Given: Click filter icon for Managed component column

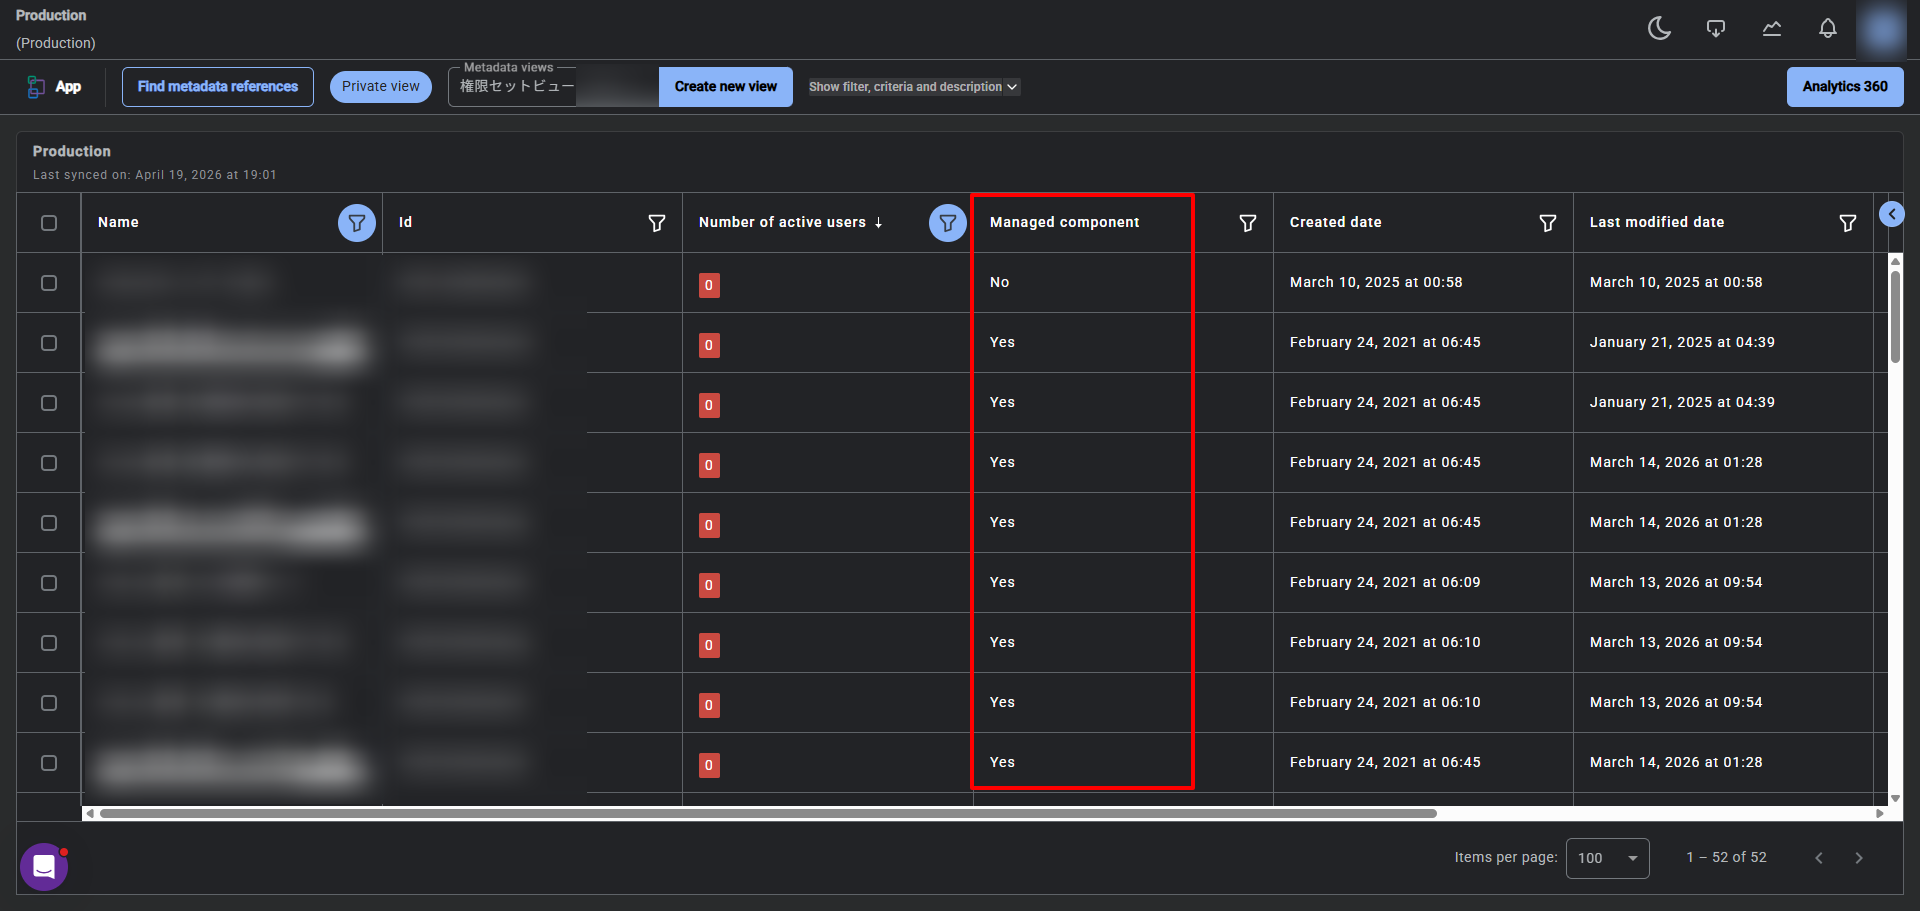Looking at the screenshot, I should click(x=1247, y=223).
